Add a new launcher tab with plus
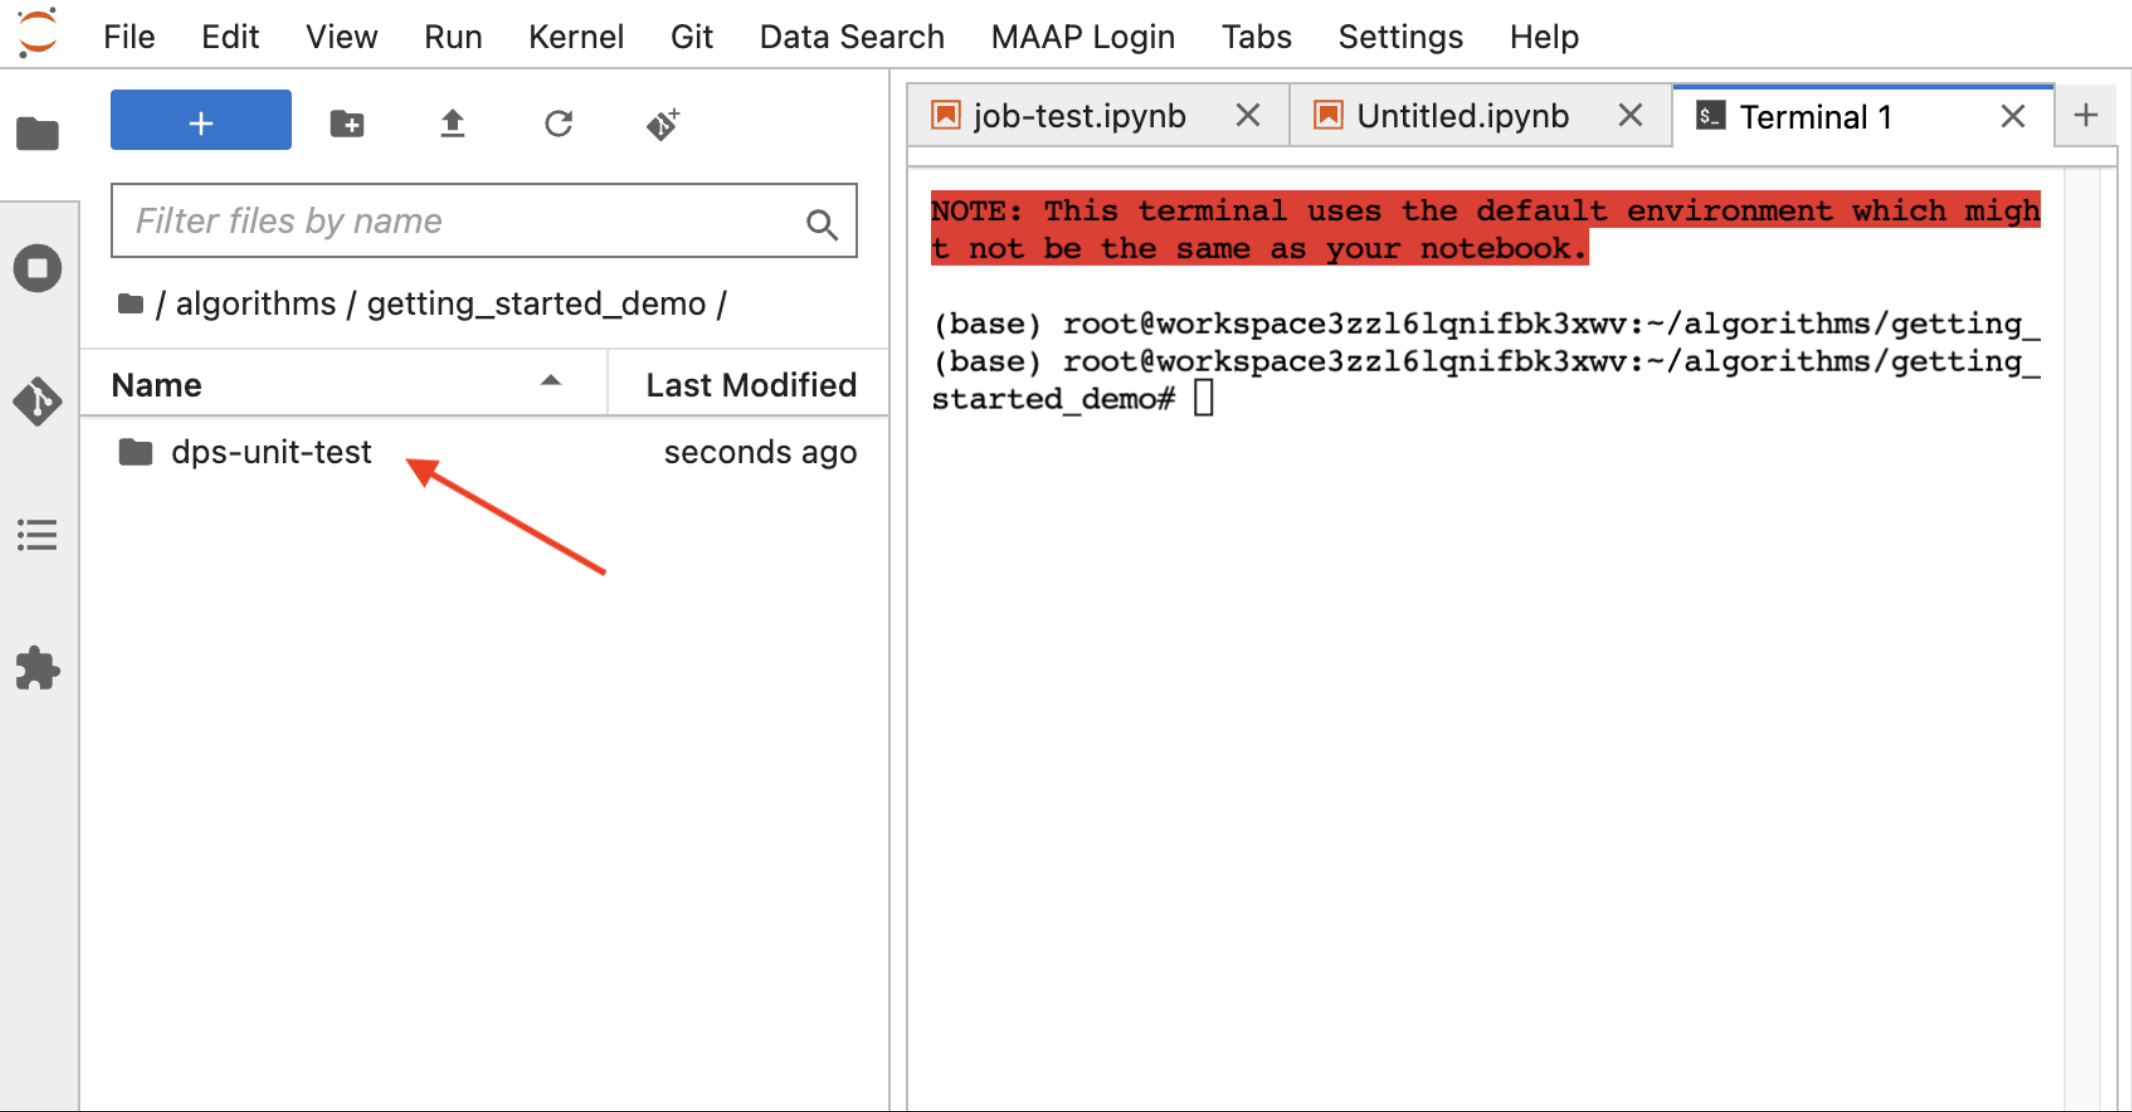The width and height of the screenshot is (2132, 1112). (2085, 116)
